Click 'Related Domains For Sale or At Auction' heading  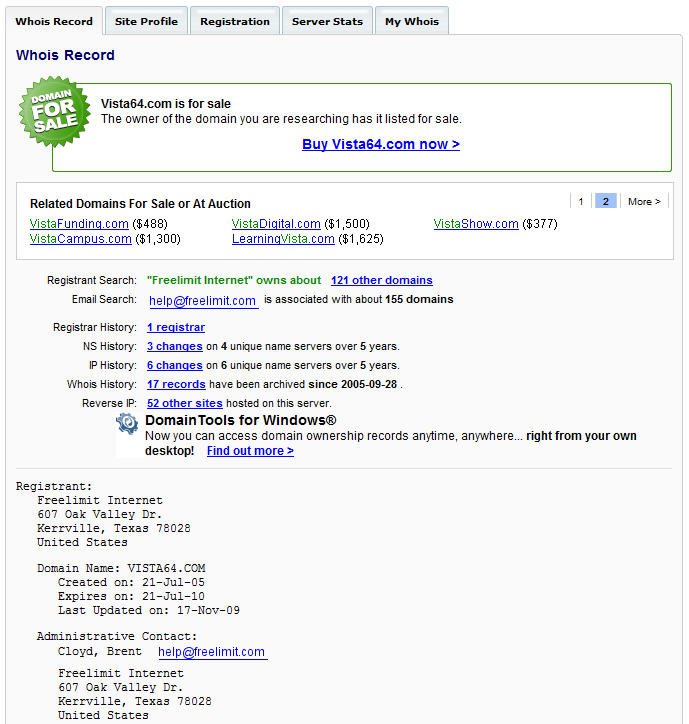[140, 204]
